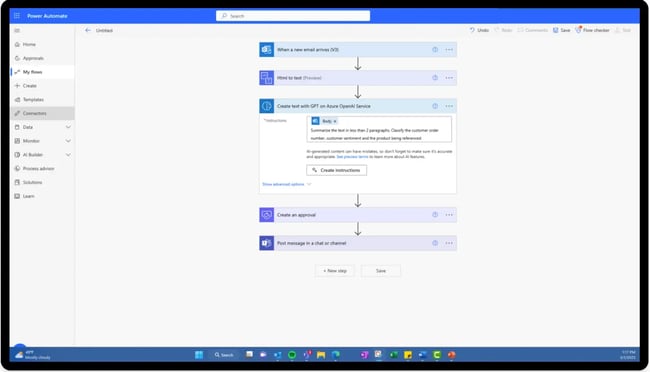Open the clock and date on taskbar
650x372 pixels.
628,355
